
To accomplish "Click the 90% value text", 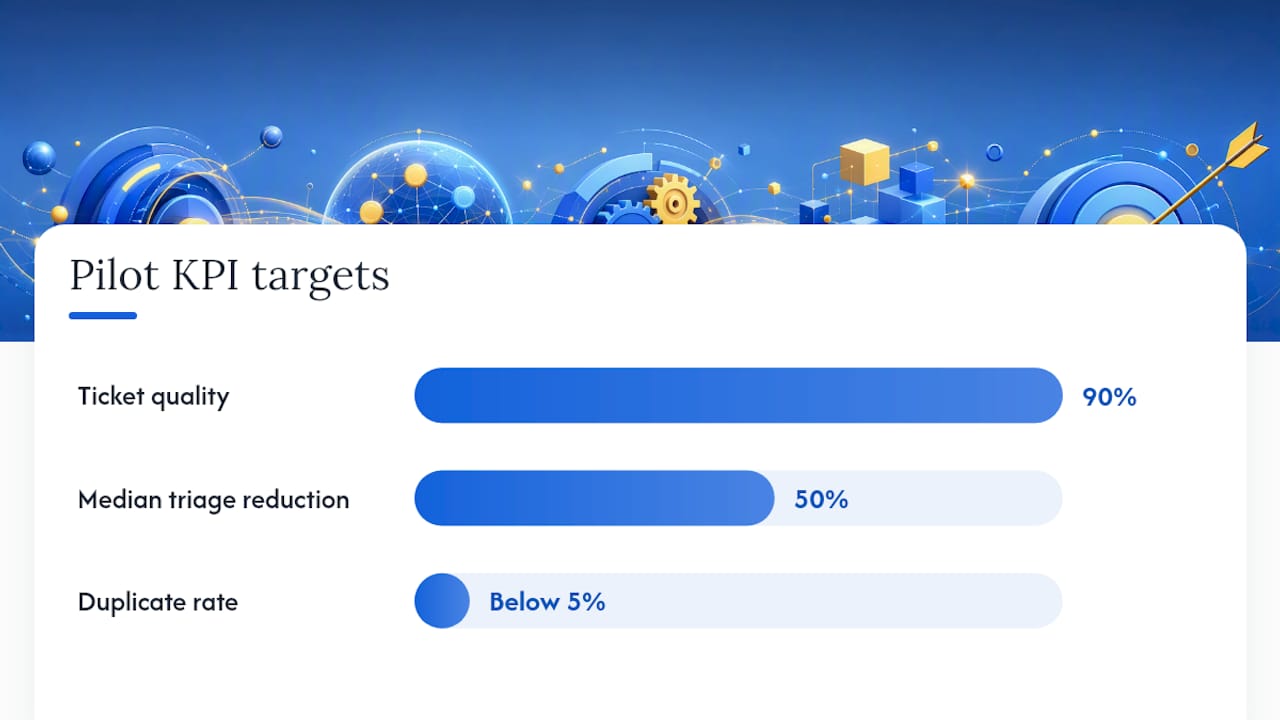I will click(1109, 397).
